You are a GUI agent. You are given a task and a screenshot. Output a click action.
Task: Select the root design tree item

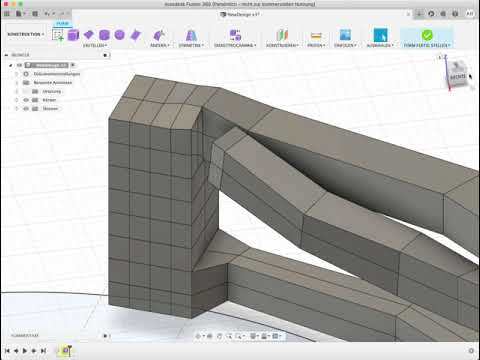click(x=47, y=65)
